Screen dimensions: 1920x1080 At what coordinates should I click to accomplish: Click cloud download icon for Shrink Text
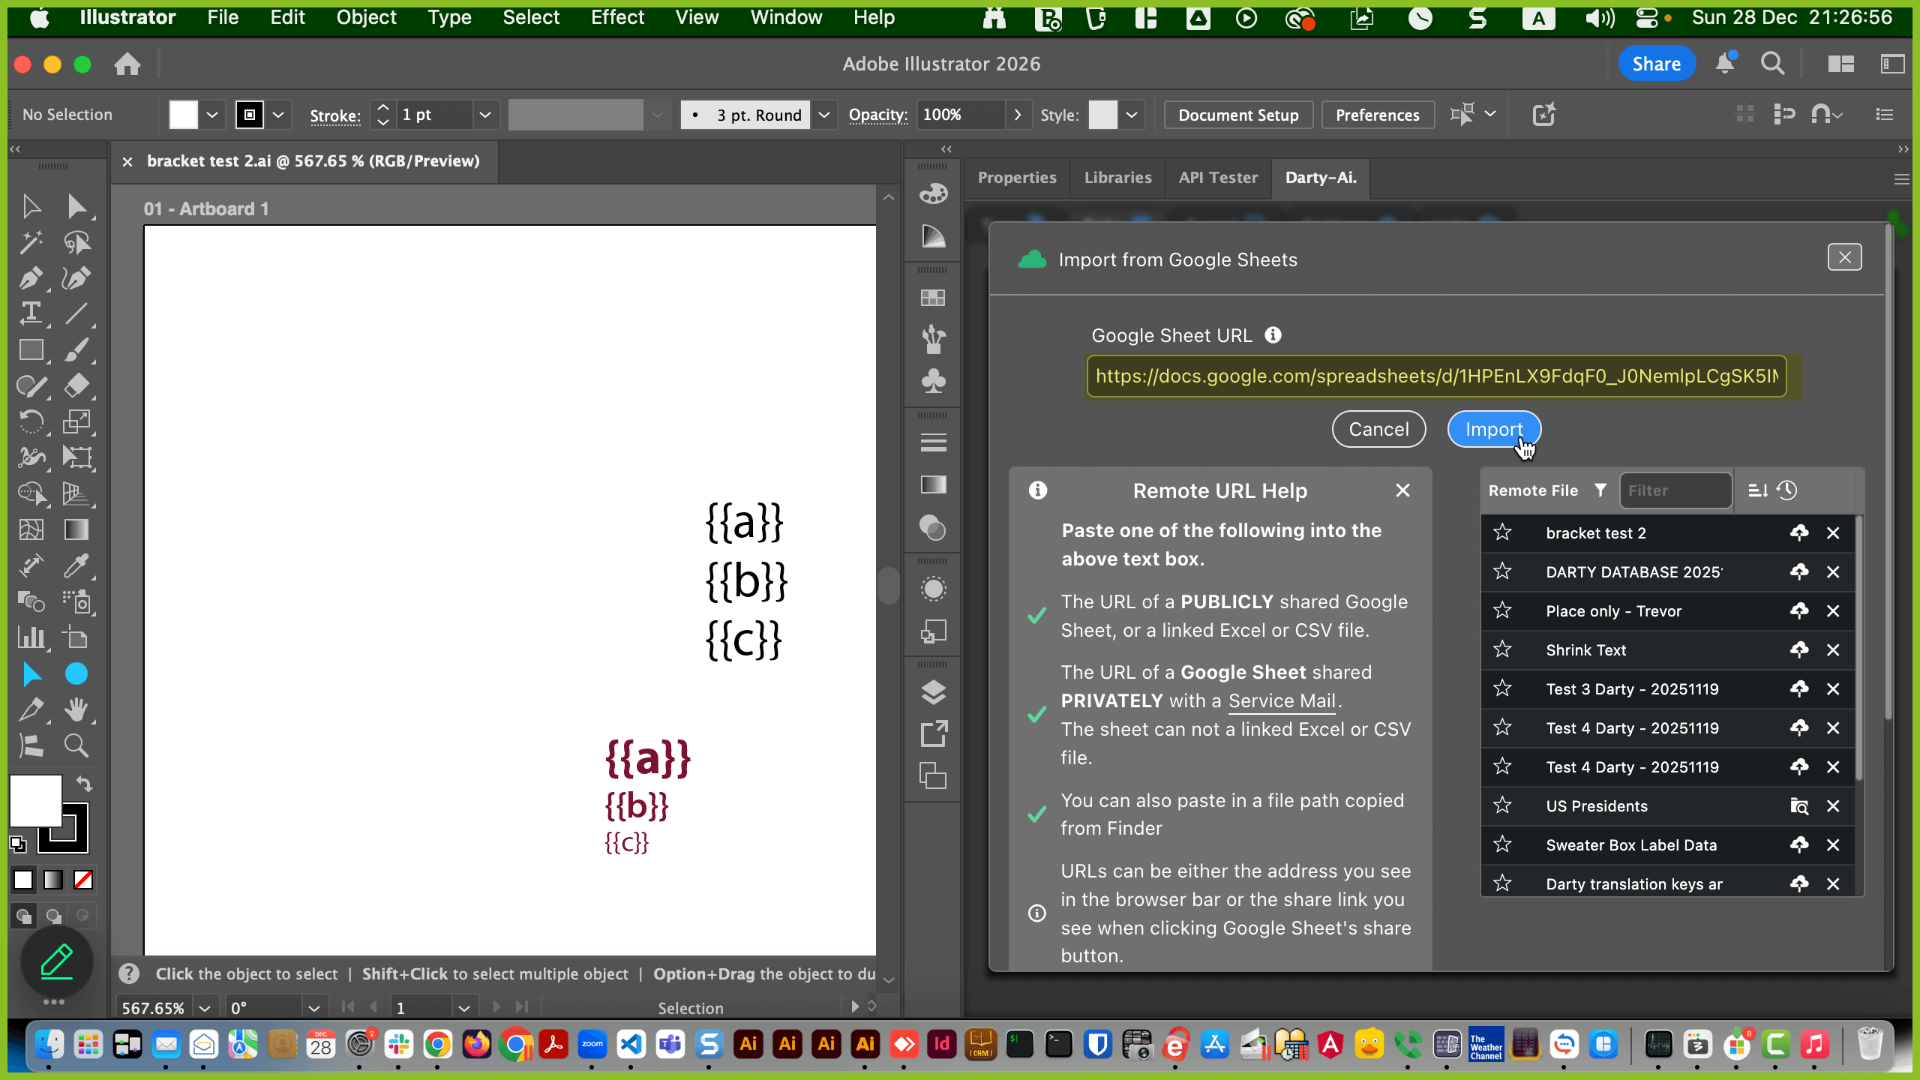tap(1799, 650)
